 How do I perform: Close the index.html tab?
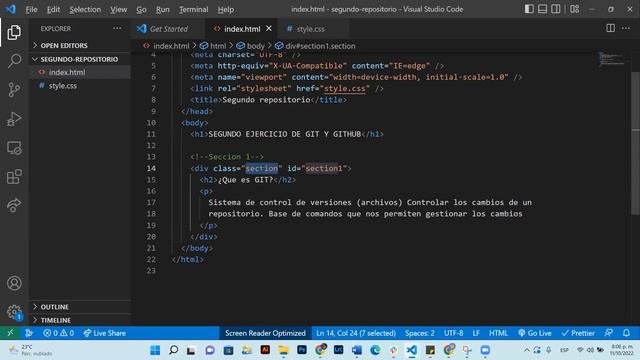pyautogui.click(x=269, y=28)
